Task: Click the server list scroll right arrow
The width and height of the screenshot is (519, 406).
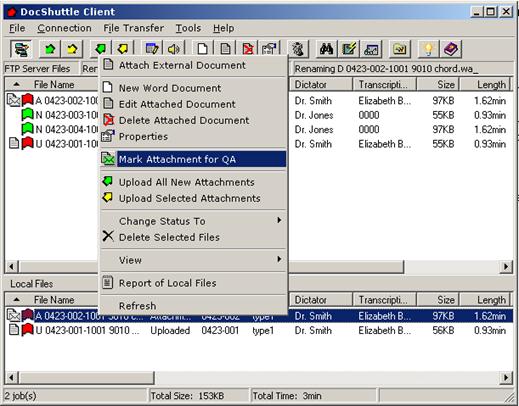Action: click(506, 266)
